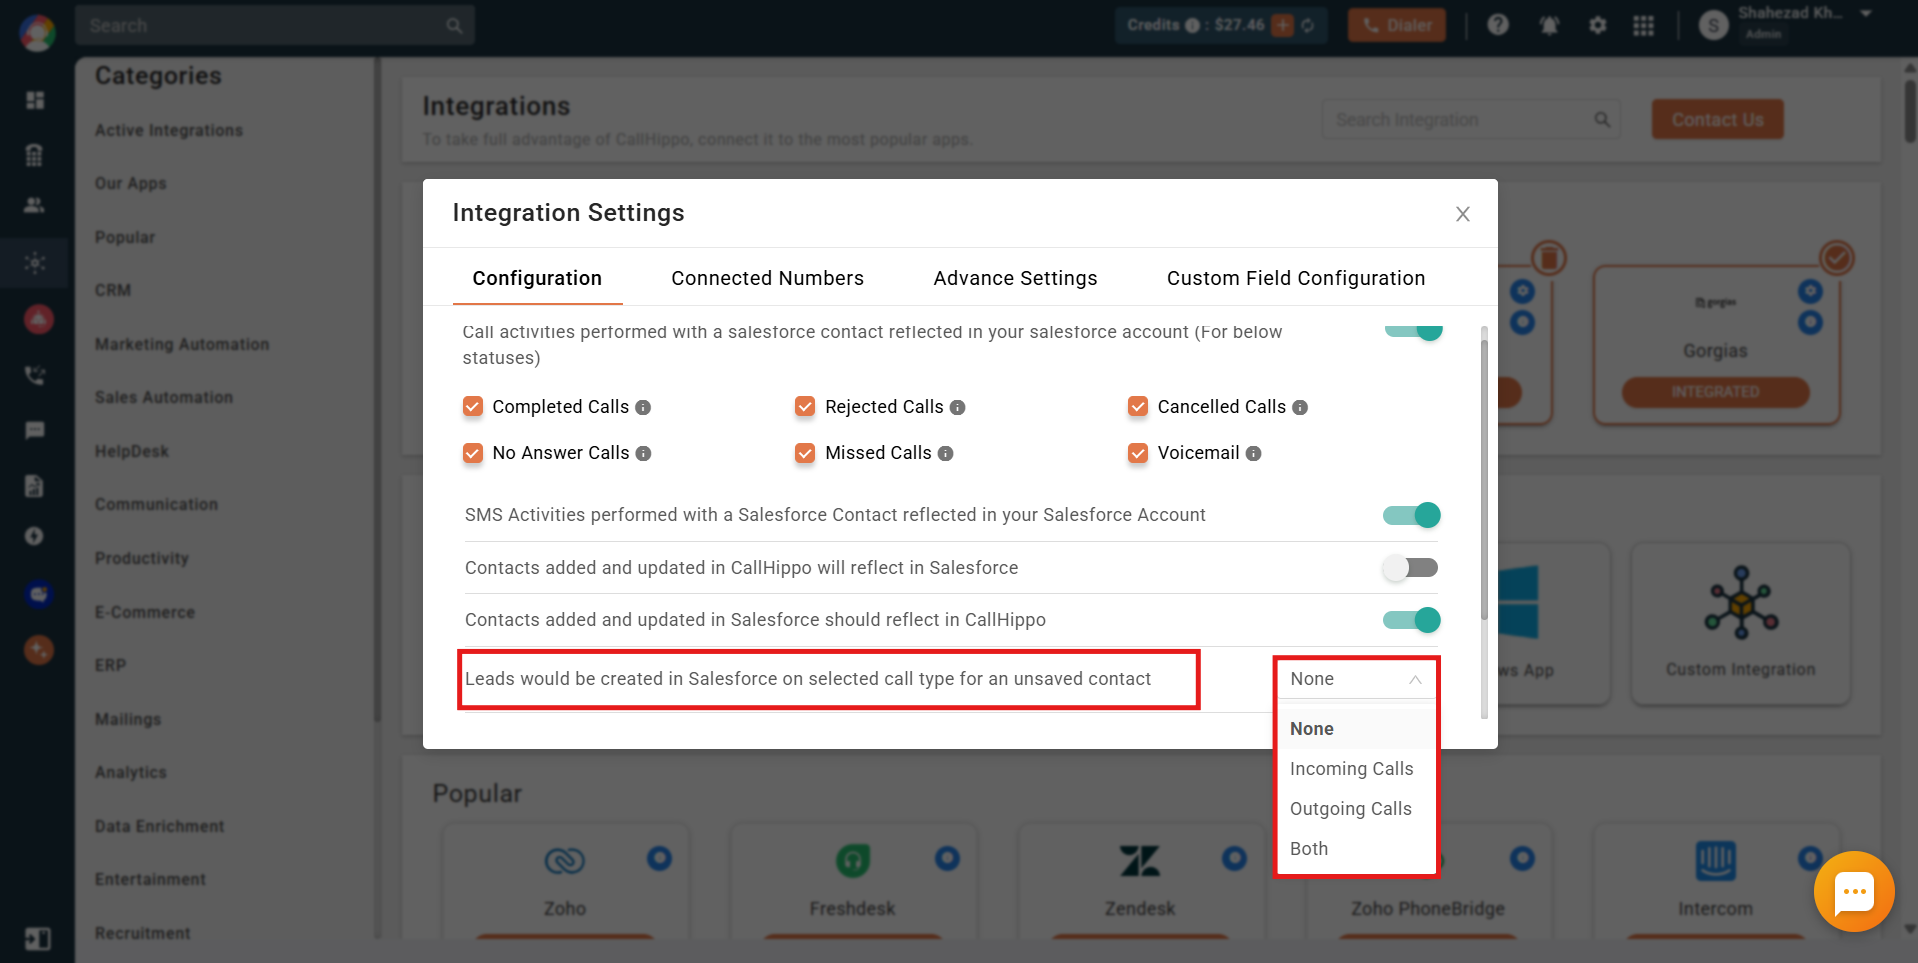
Task: Uncheck the No Answer Calls checkbox
Action: click(473, 453)
